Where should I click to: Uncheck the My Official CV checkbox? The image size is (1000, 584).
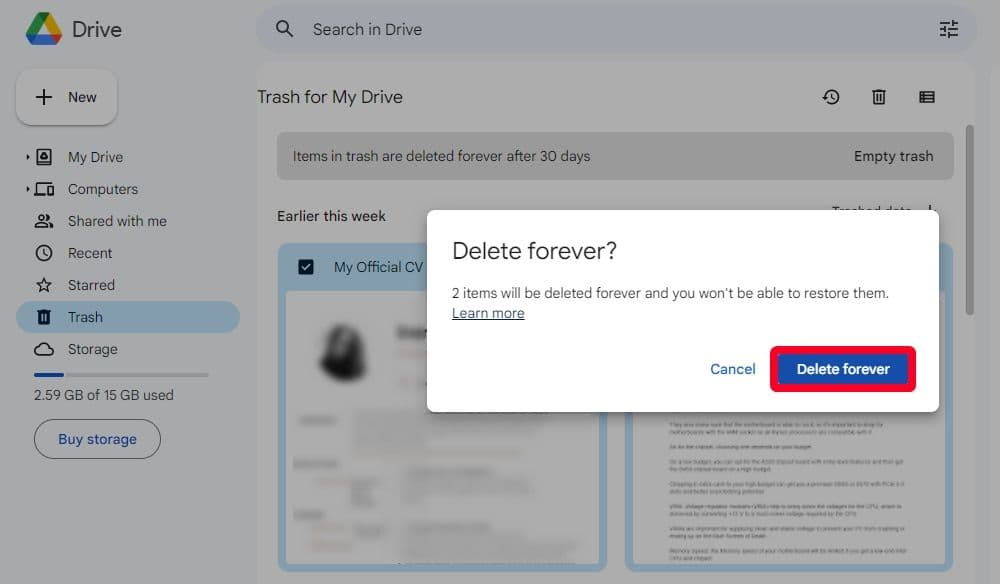point(306,267)
